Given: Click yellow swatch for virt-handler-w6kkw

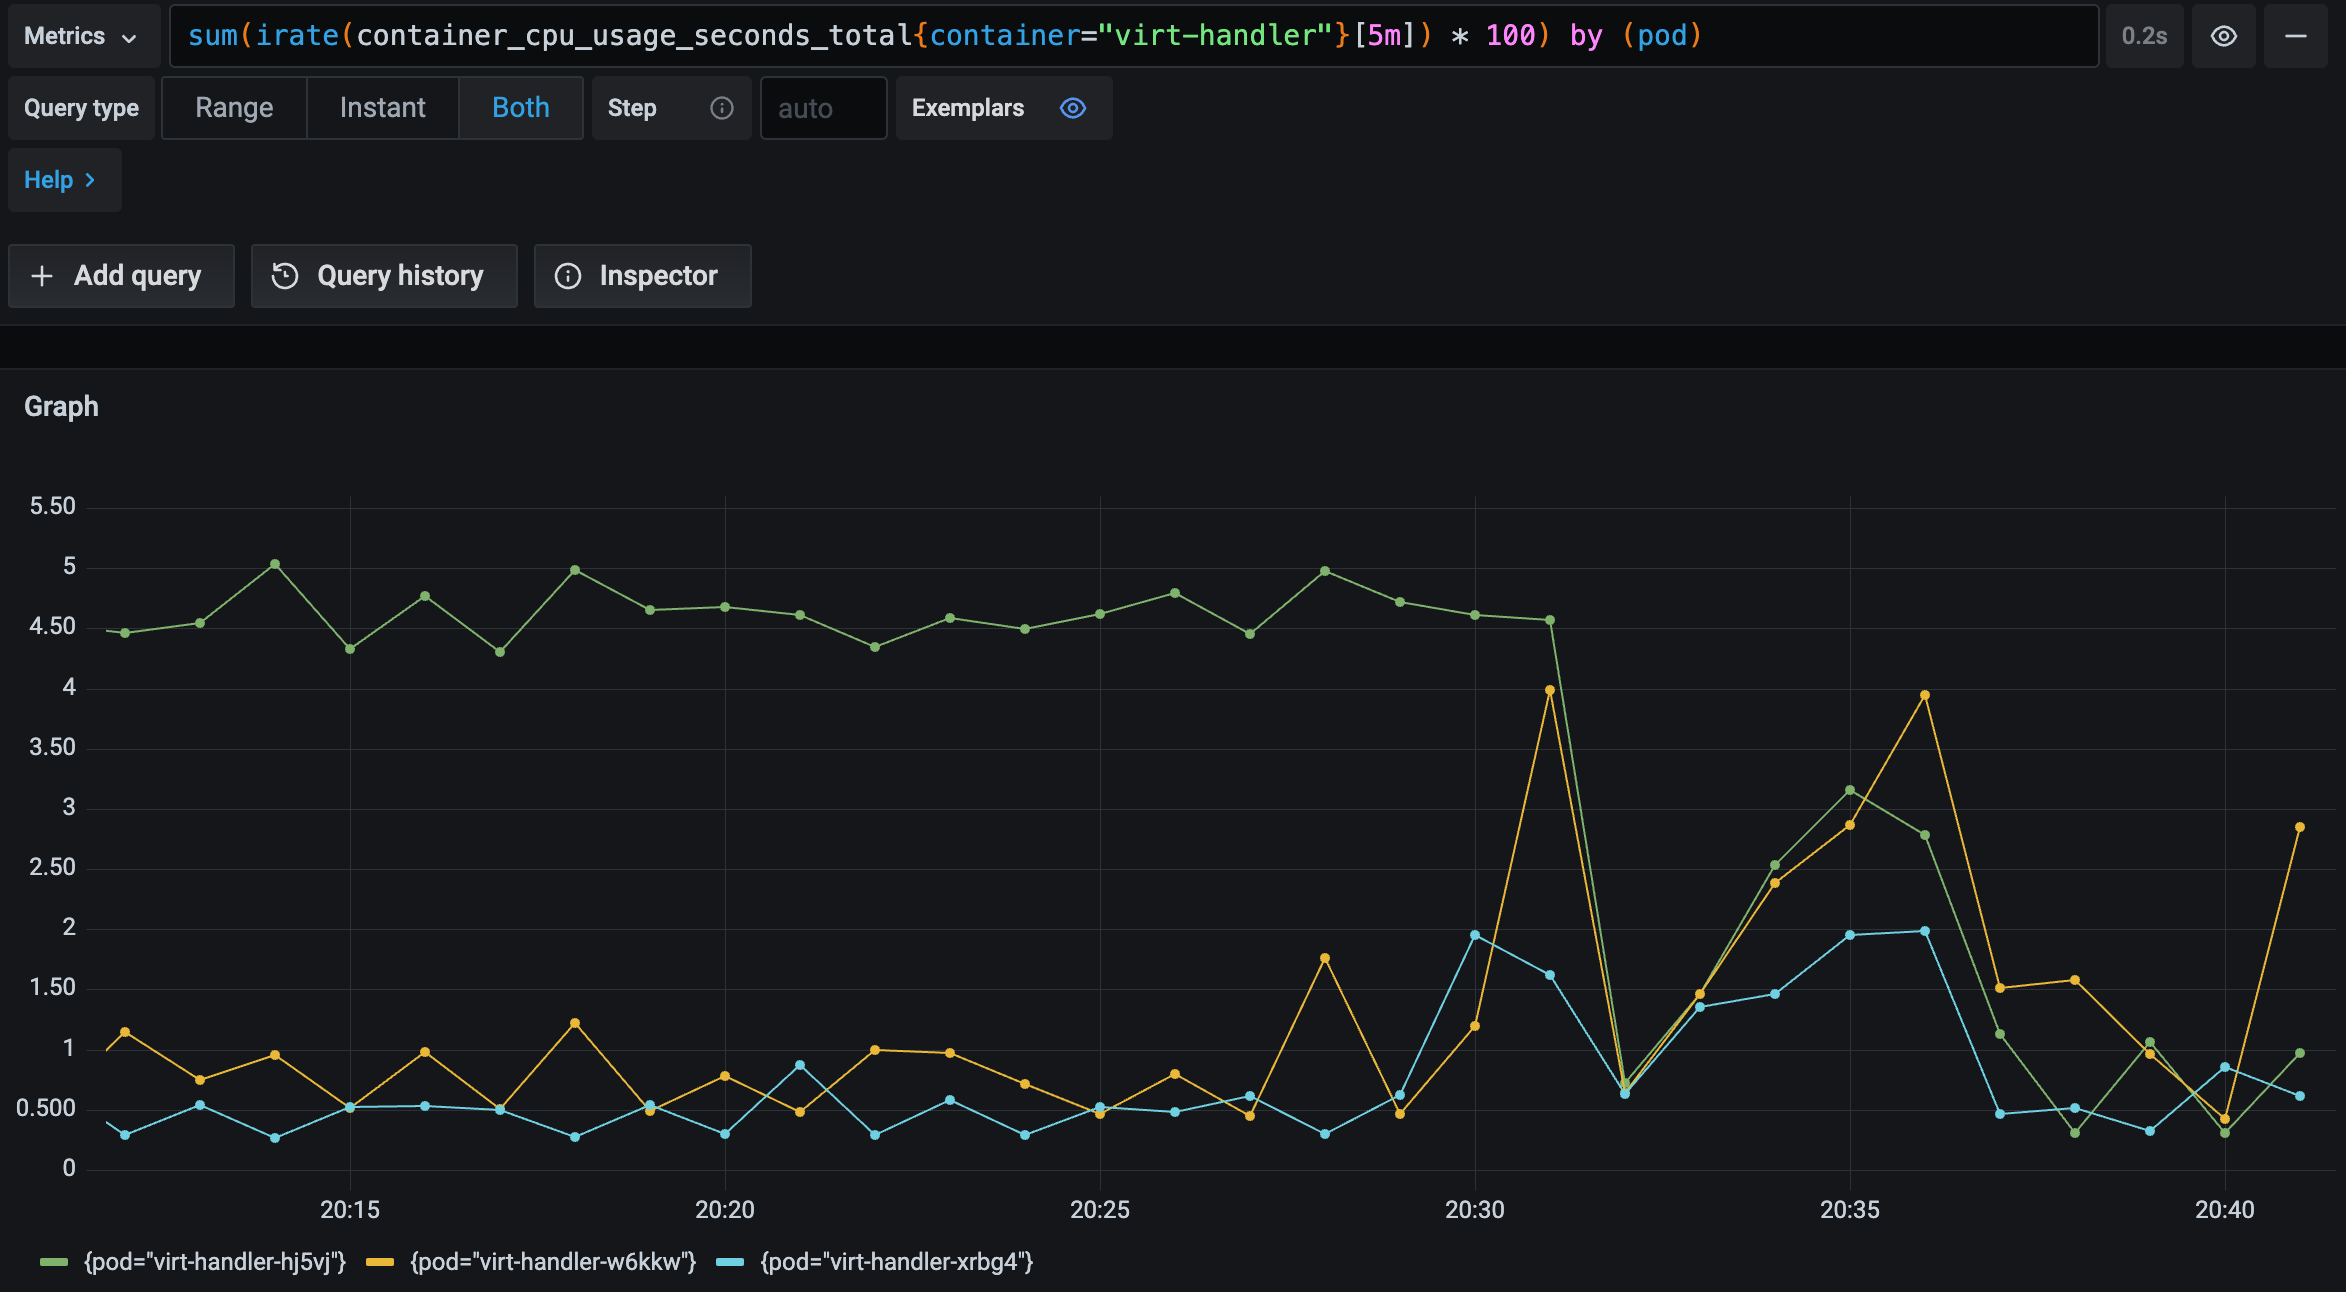Looking at the screenshot, I should (380, 1262).
